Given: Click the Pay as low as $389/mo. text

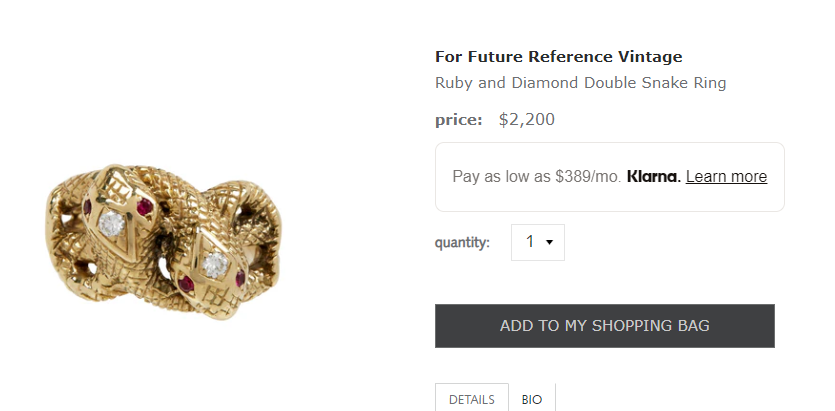Looking at the screenshot, I should tap(536, 177).
